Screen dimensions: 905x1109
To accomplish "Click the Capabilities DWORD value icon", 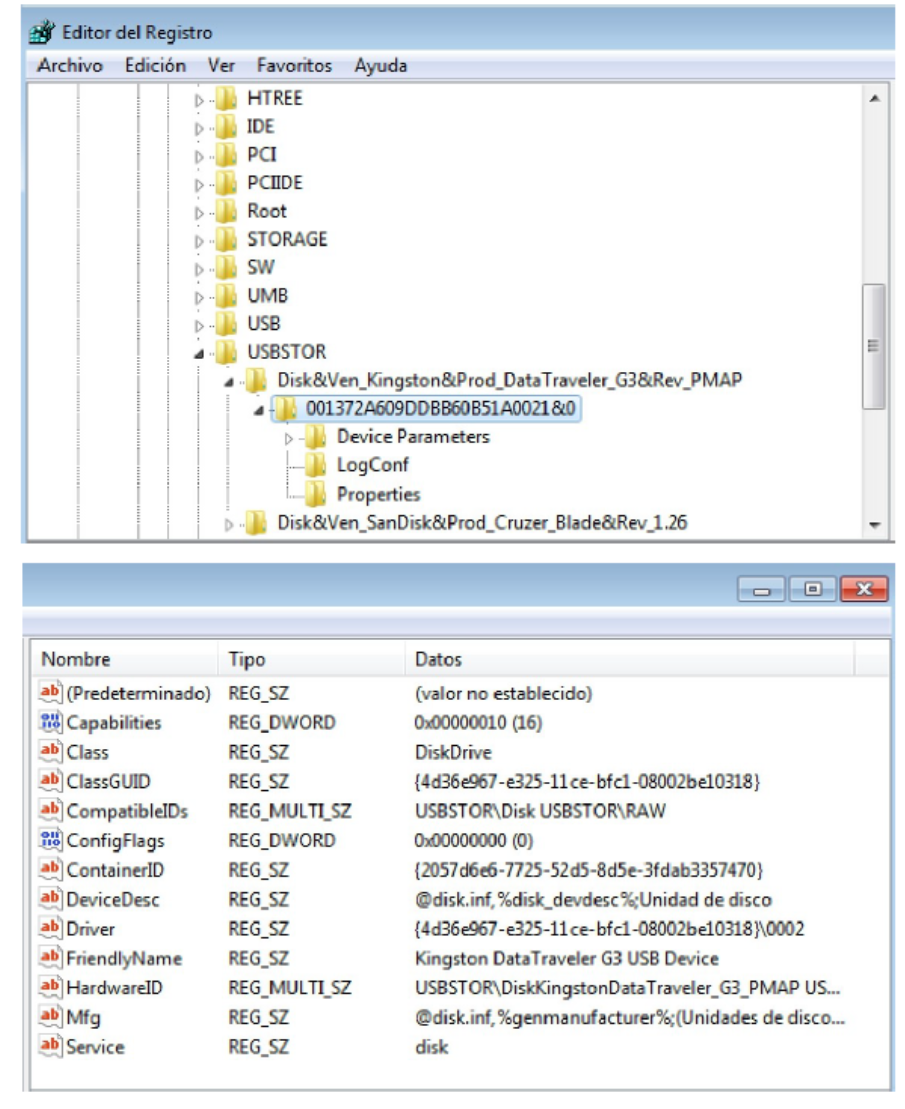I will point(51,721).
